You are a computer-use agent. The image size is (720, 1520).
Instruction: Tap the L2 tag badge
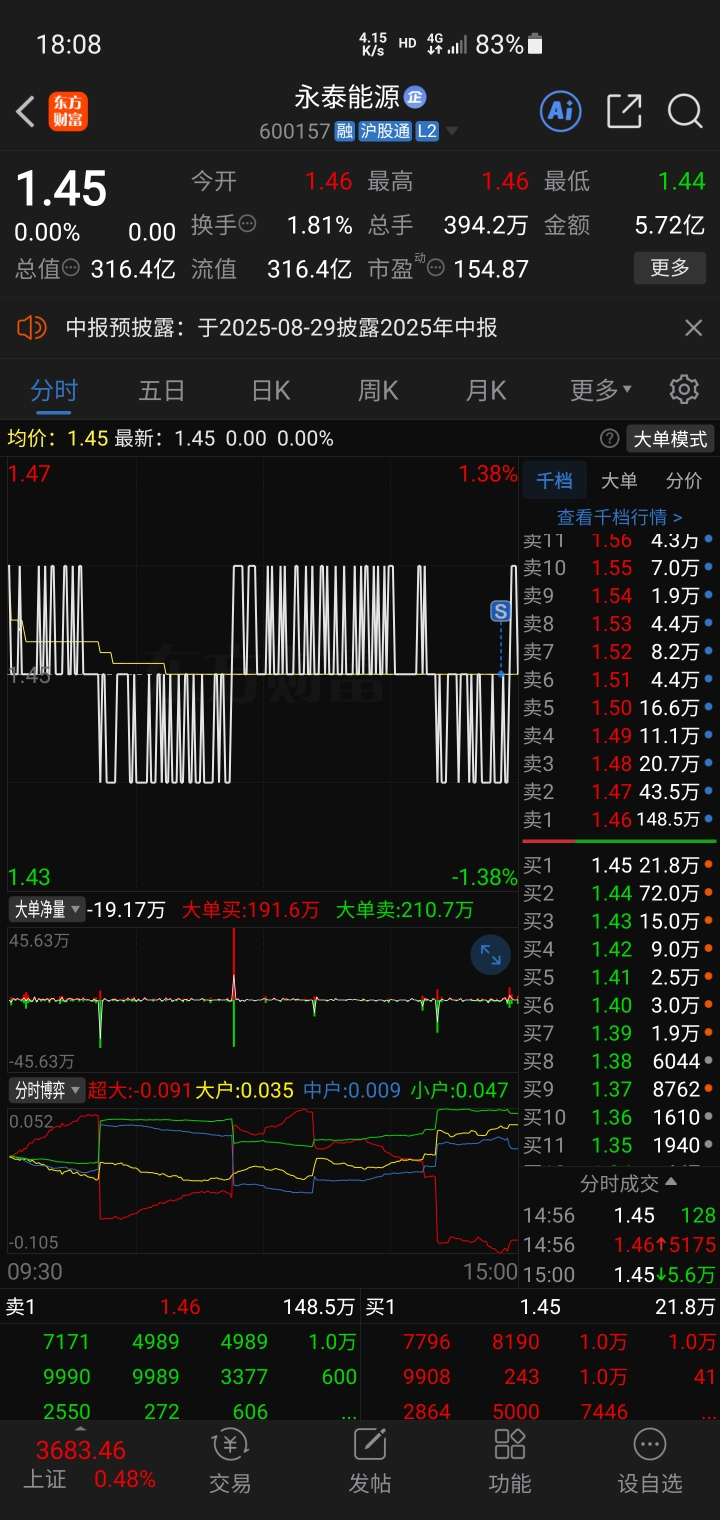point(427,131)
